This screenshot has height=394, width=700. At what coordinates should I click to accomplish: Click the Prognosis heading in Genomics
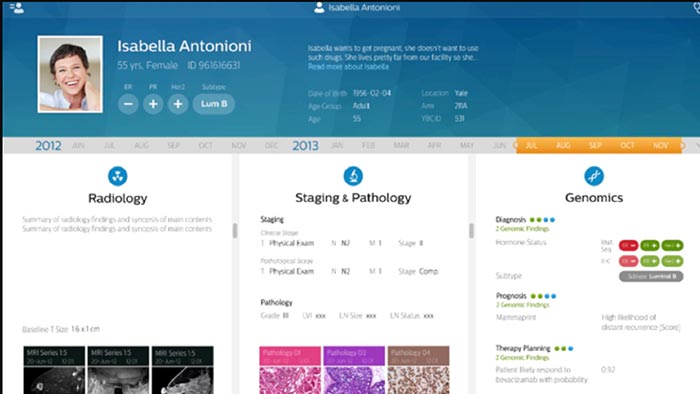pyautogui.click(x=511, y=296)
